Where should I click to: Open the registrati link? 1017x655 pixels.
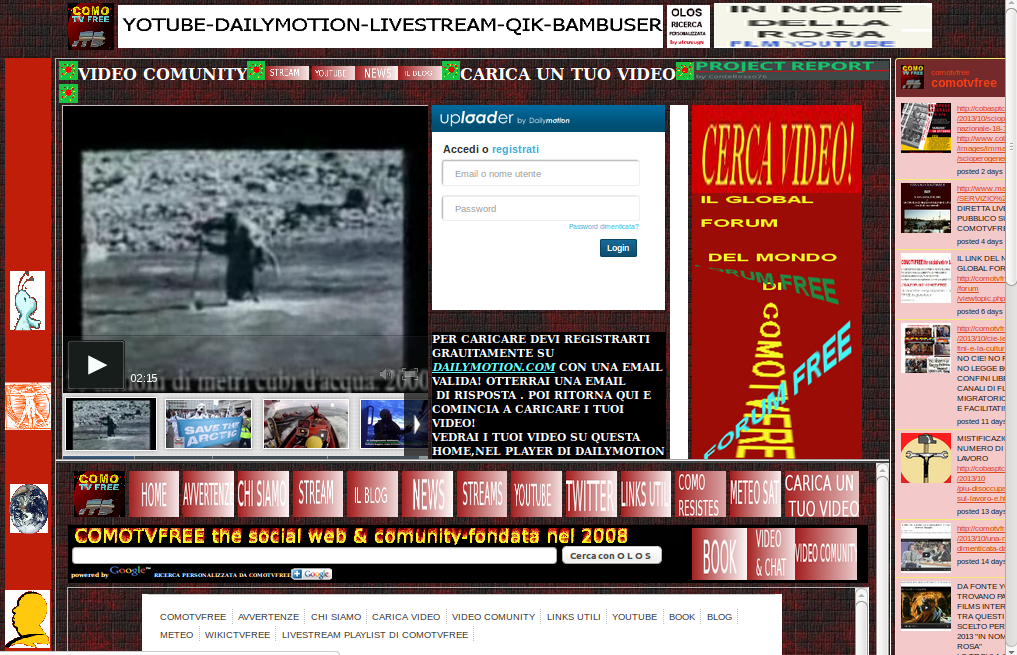[x=515, y=149]
